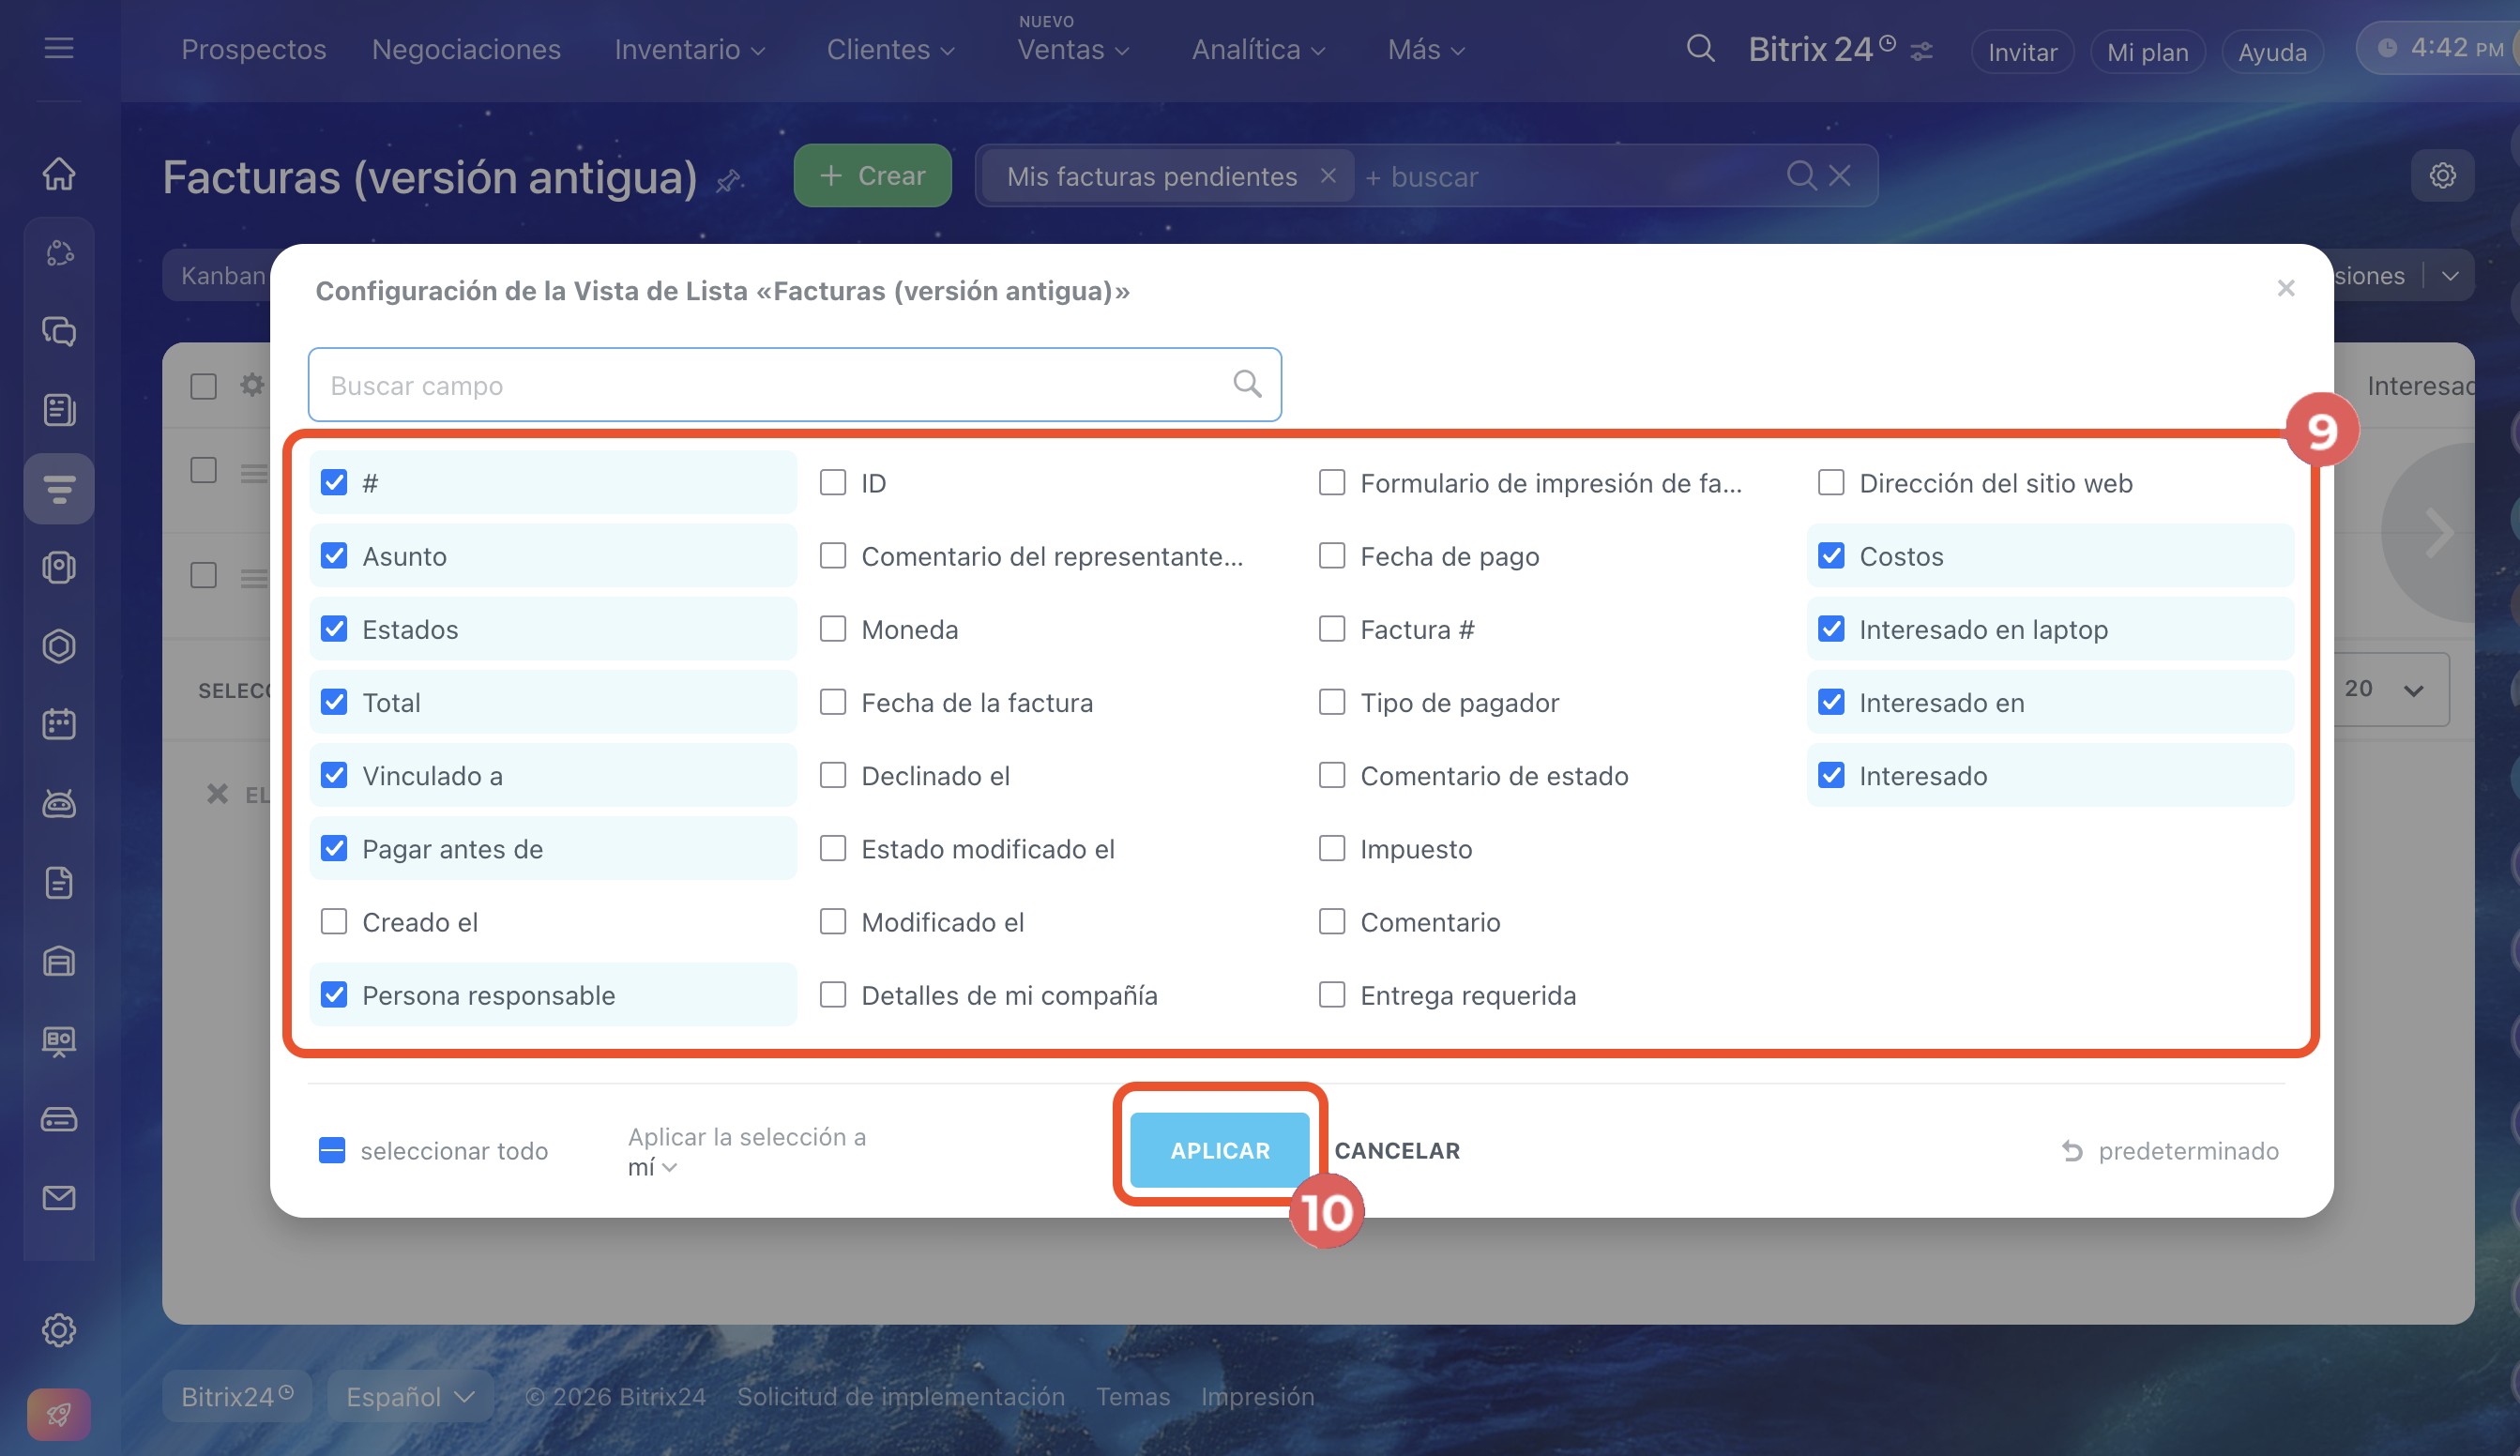
Task: Go to Prospectos in top menu
Action: point(253,49)
